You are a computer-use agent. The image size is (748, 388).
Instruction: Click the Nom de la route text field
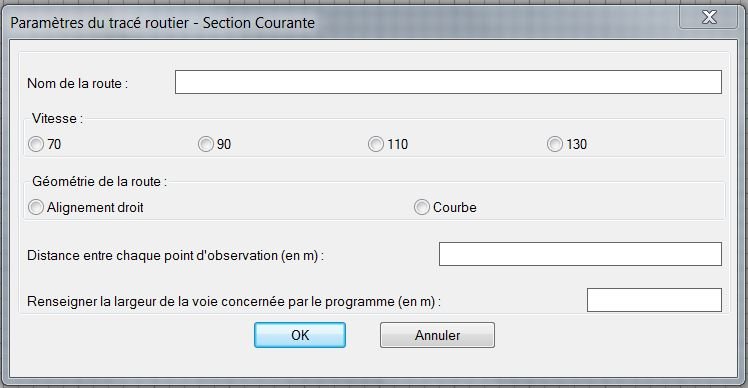pos(448,82)
